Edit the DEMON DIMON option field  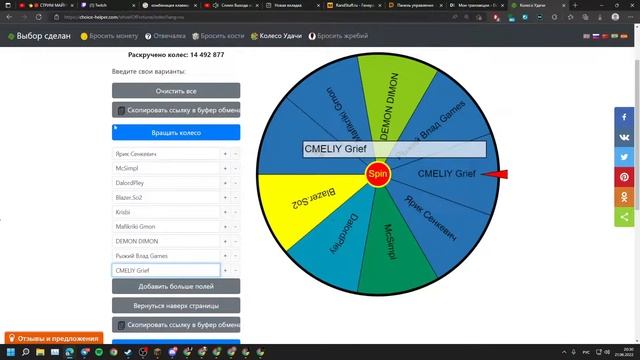pos(166,241)
